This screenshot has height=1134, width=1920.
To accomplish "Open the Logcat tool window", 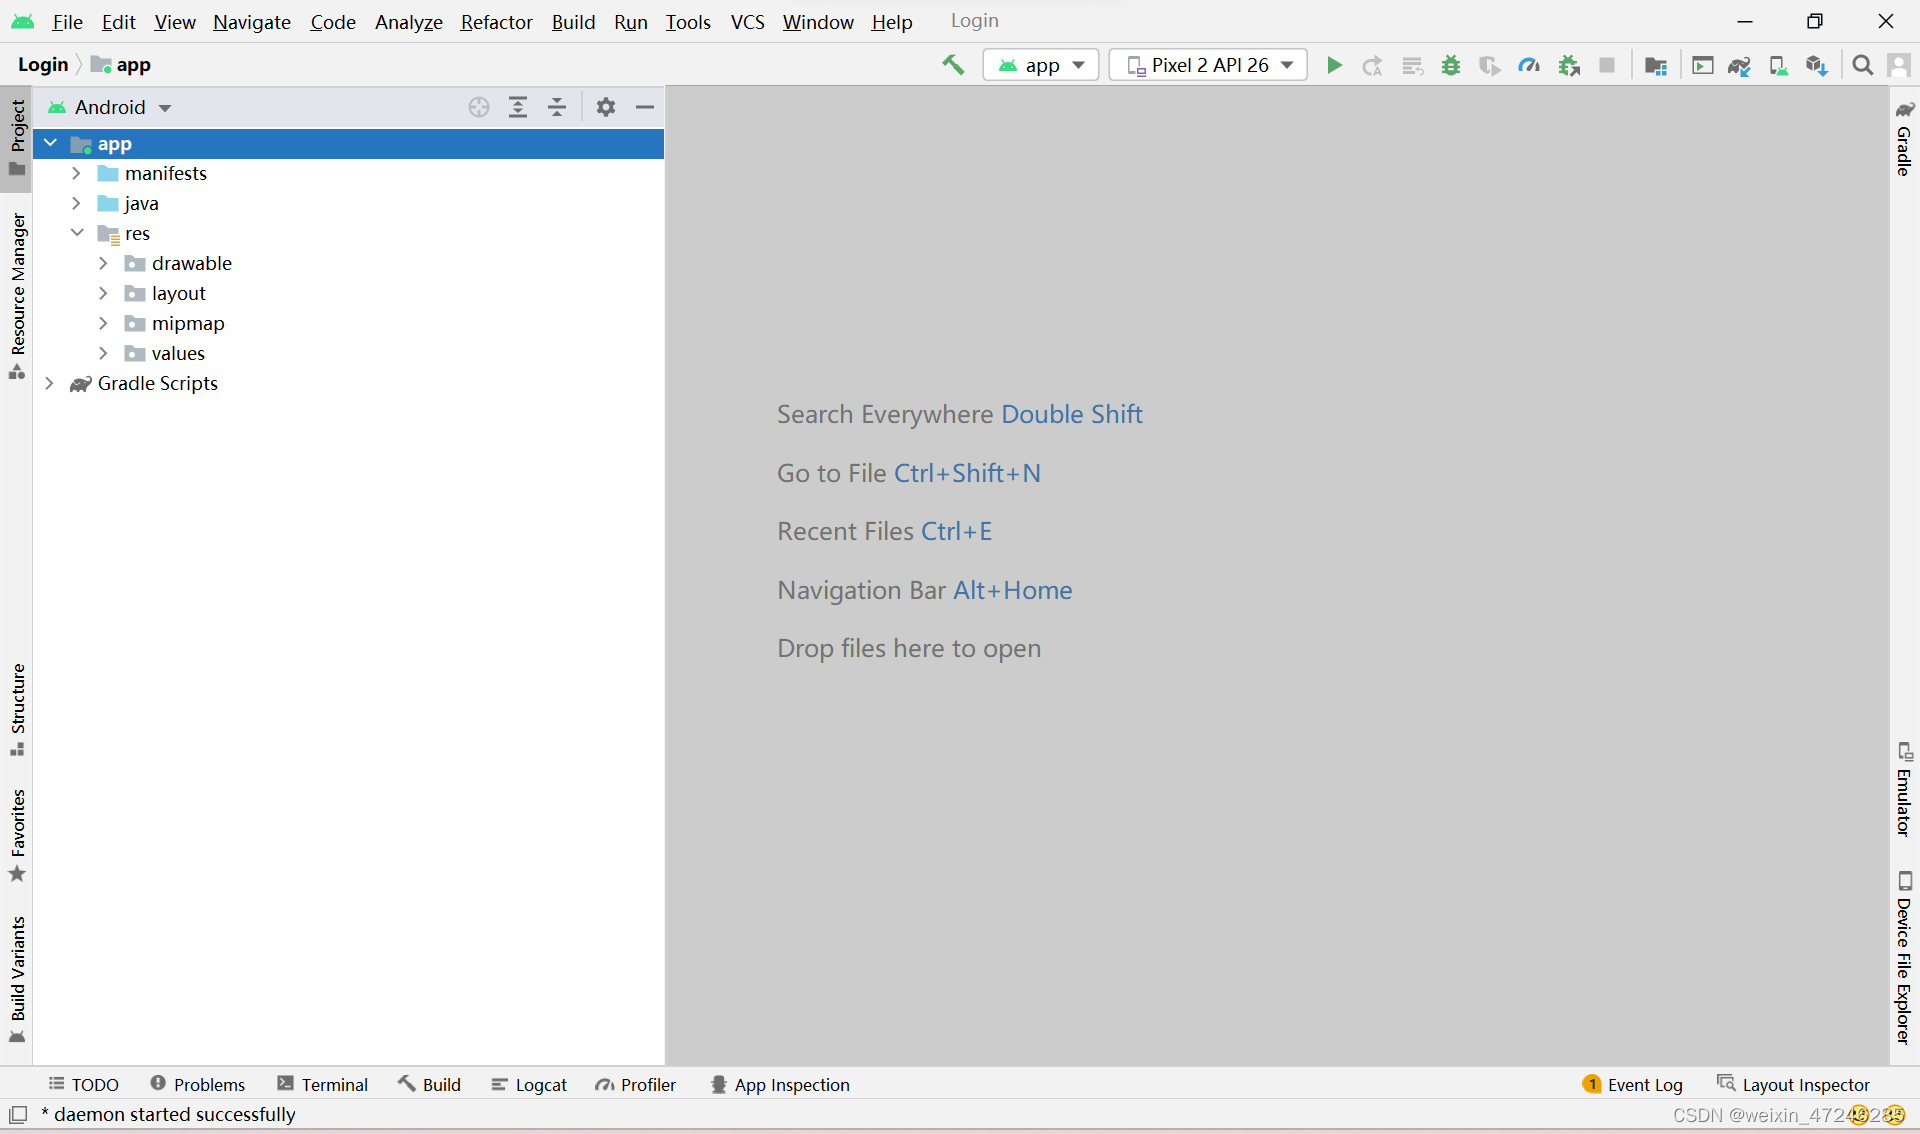I will (529, 1084).
